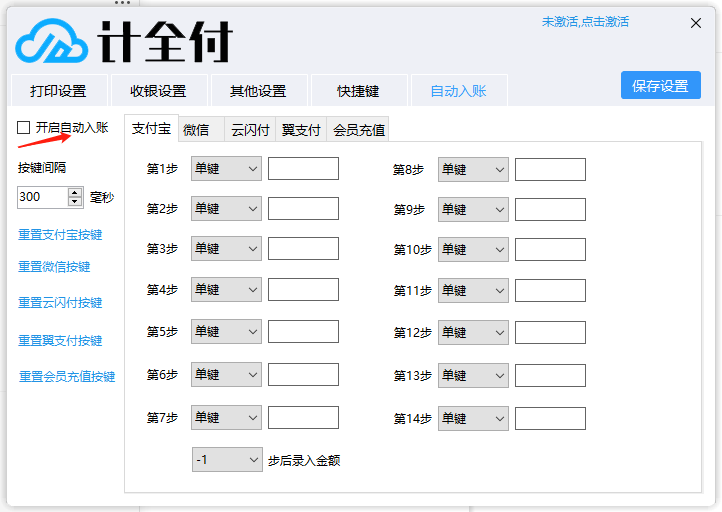This screenshot has height=512, width=722.
Task: Decrease the key interval with the down arrow
Action: pyautogui.click(x=75, y=202)
